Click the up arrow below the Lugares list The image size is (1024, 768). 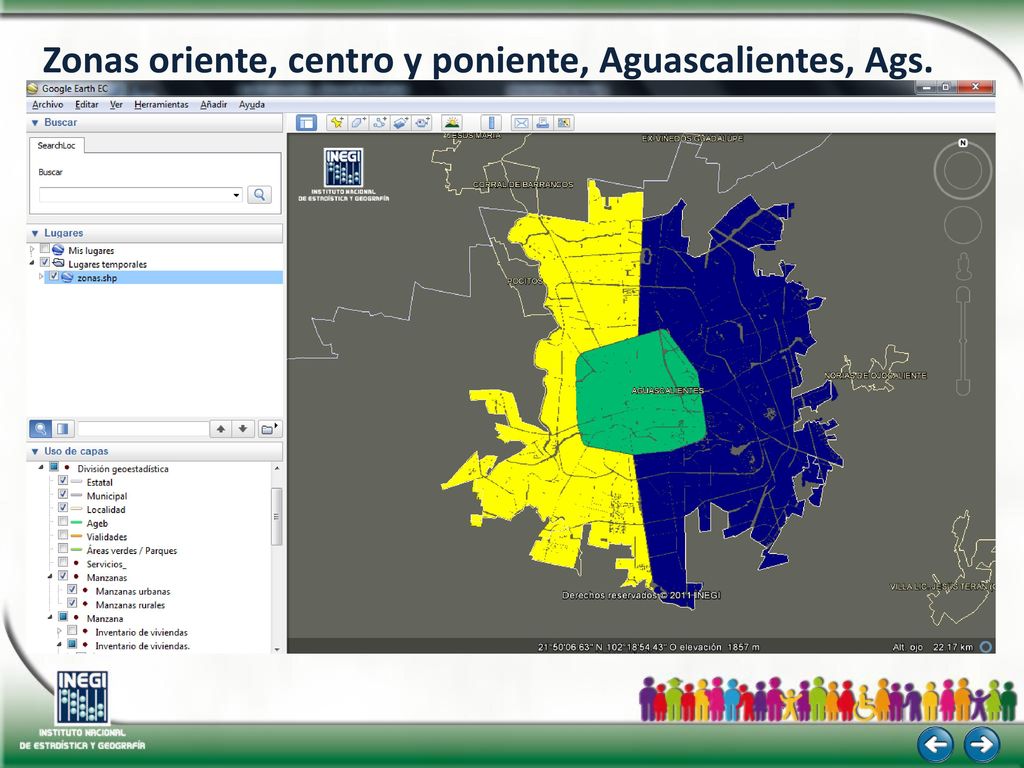pyautogui.click(x=221, y=429)
